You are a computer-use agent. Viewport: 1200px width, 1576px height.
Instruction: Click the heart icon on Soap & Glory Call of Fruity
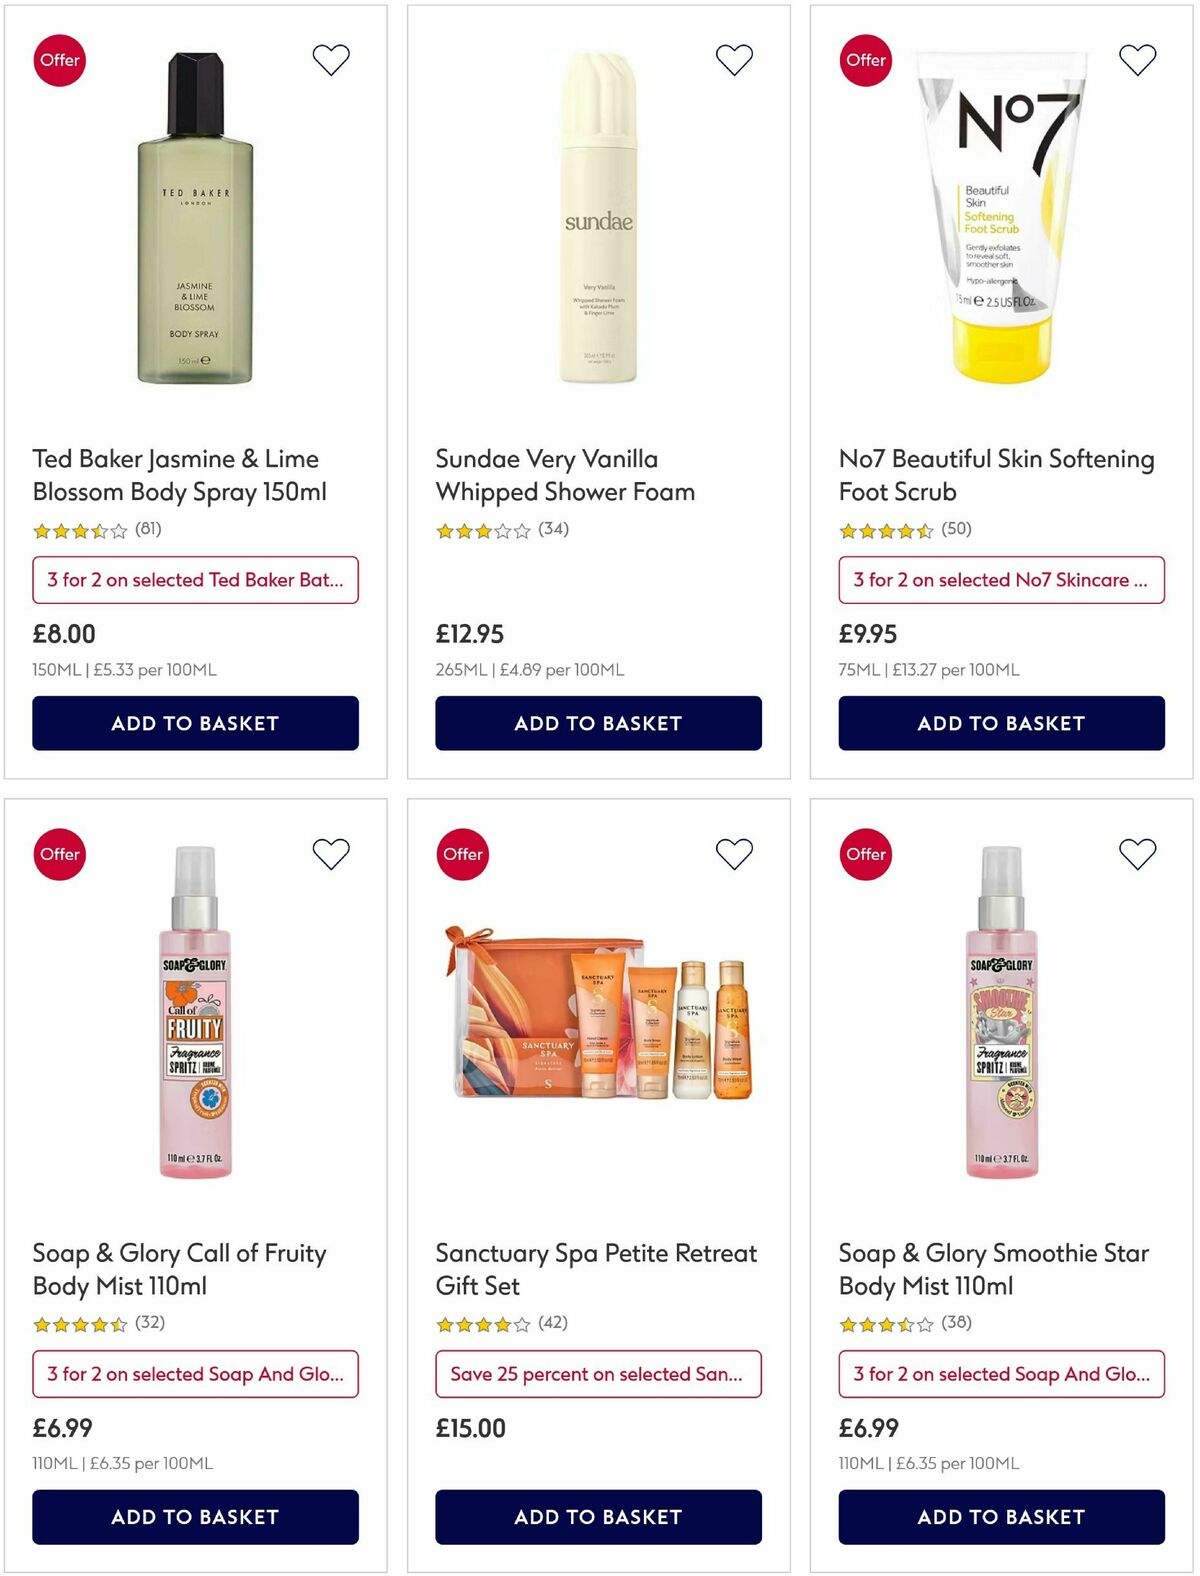(329, 854)
